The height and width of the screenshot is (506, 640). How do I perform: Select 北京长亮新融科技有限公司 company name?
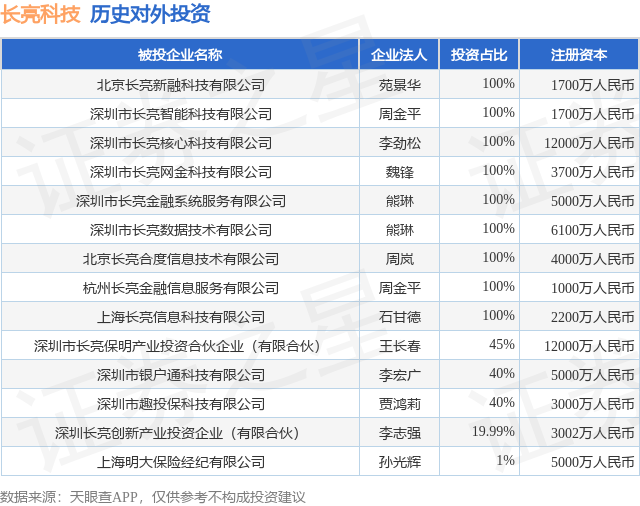[181, 85]
